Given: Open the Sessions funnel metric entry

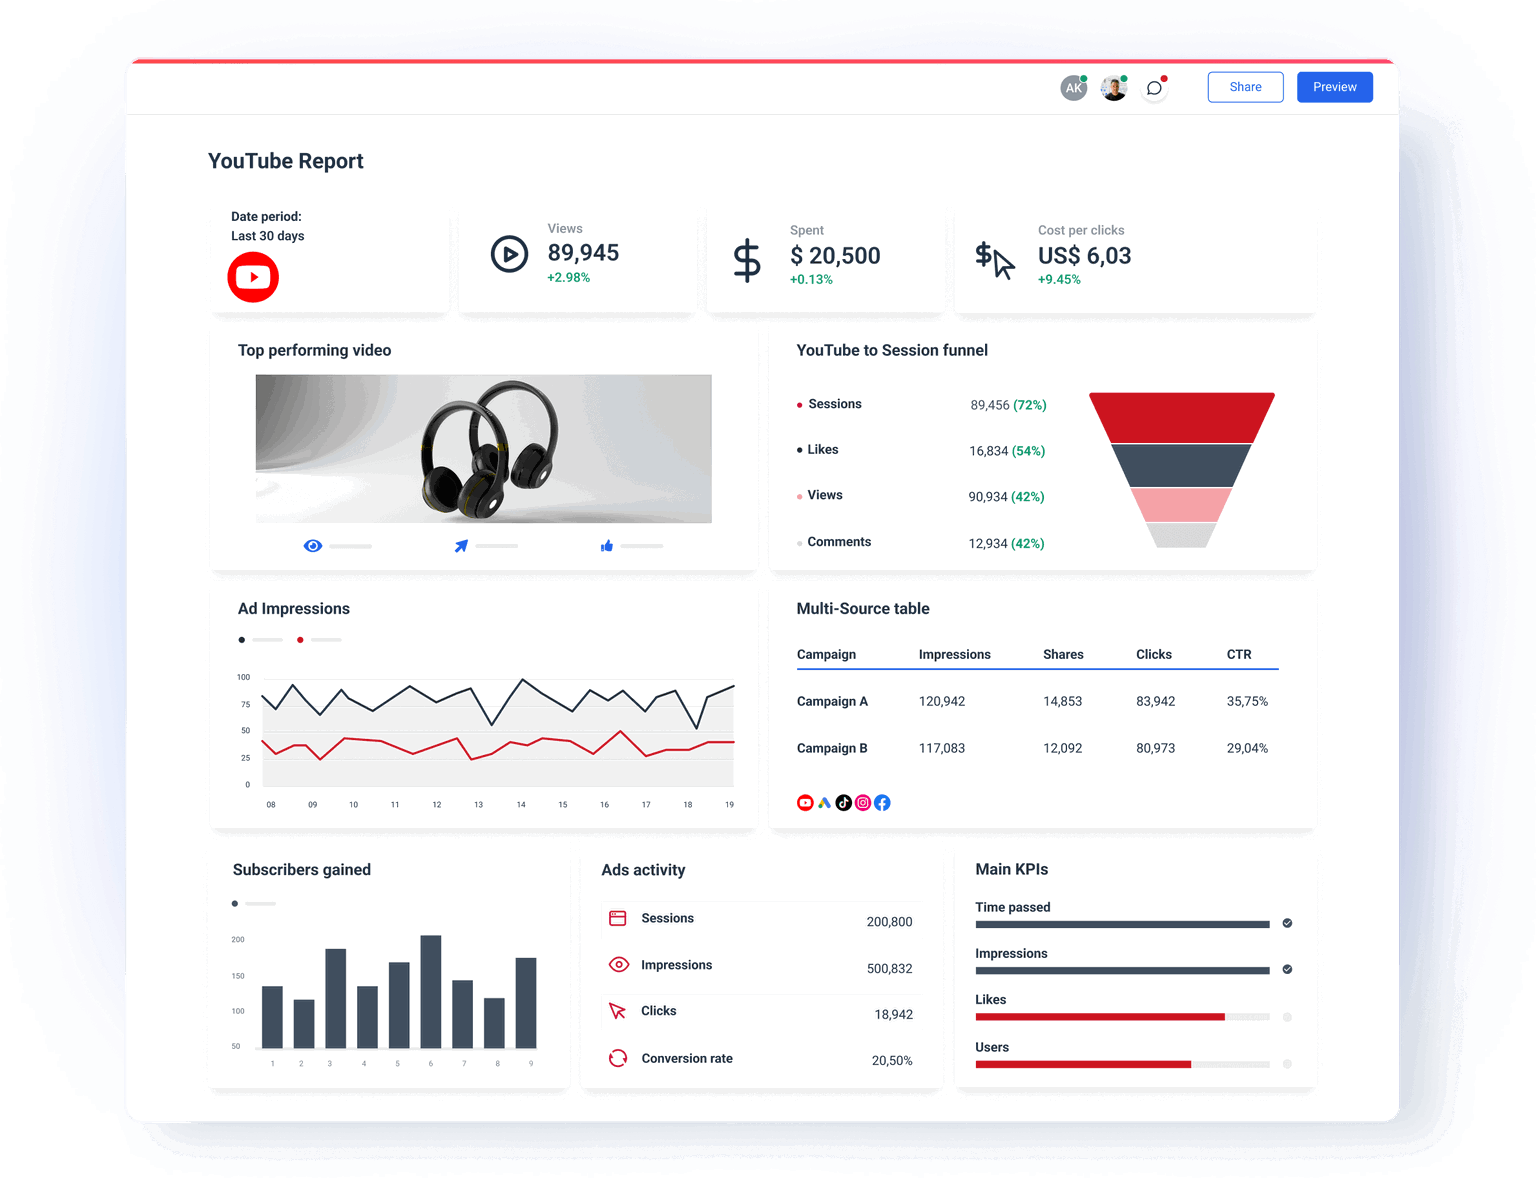Looking at the screenshot, I should pyautogui.click(x=833, y=404).
